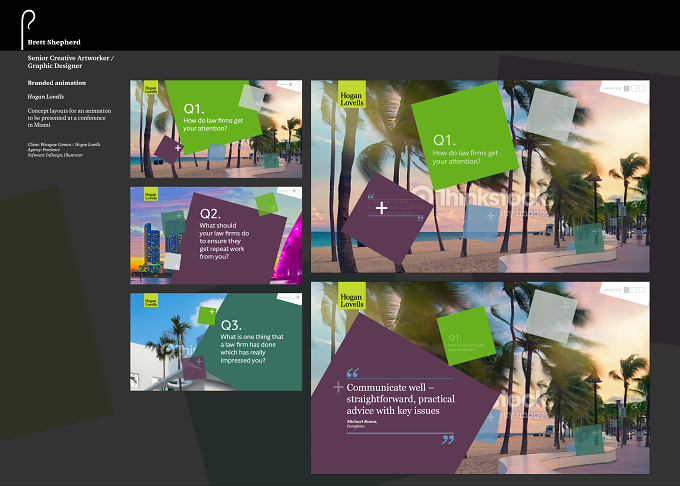680x486 pixels.
Task: Click the small green Q1 square on the quote slide
Action: (x=466, y=336)
